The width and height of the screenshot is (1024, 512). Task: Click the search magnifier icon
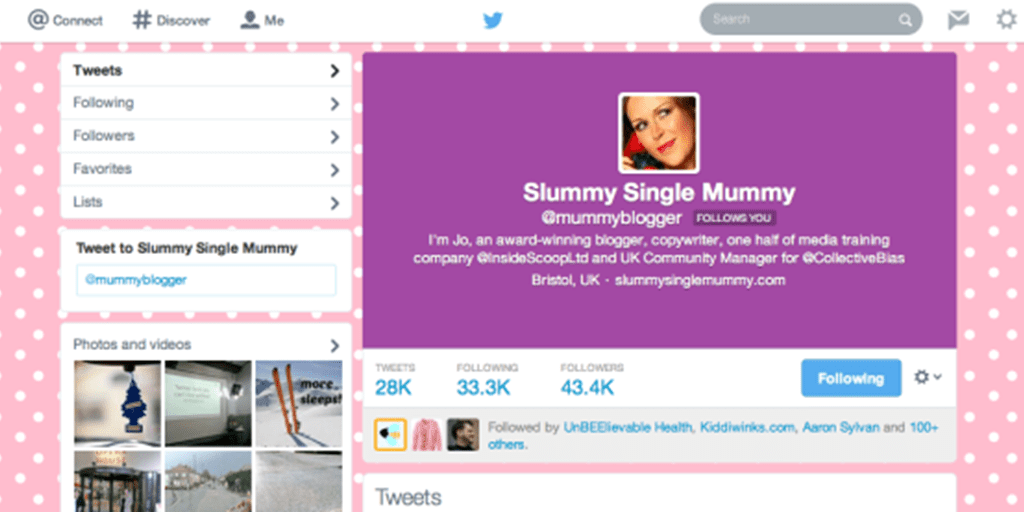pyautogui.click(x=905, y=20)
